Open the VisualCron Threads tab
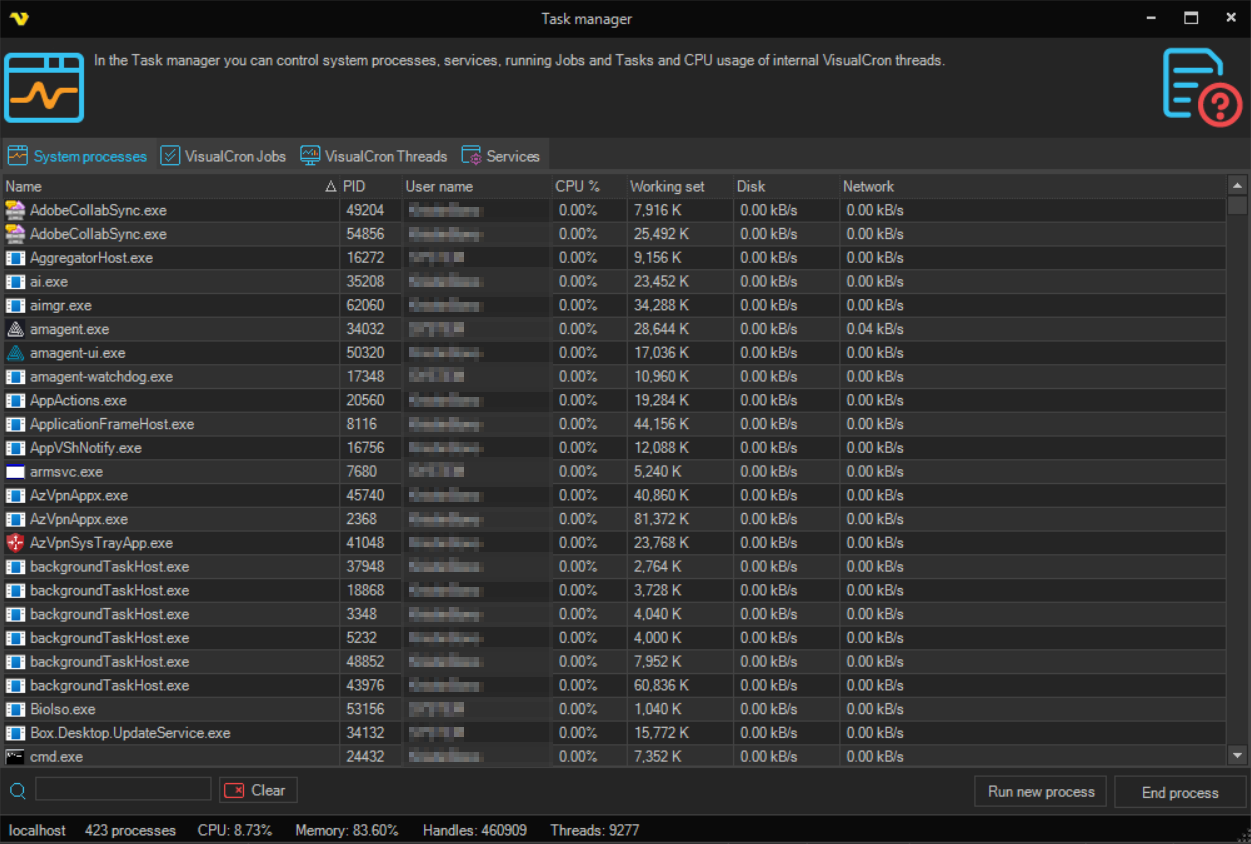The height and width of the screenshot is (844, 1251). [x=374, y=156]
